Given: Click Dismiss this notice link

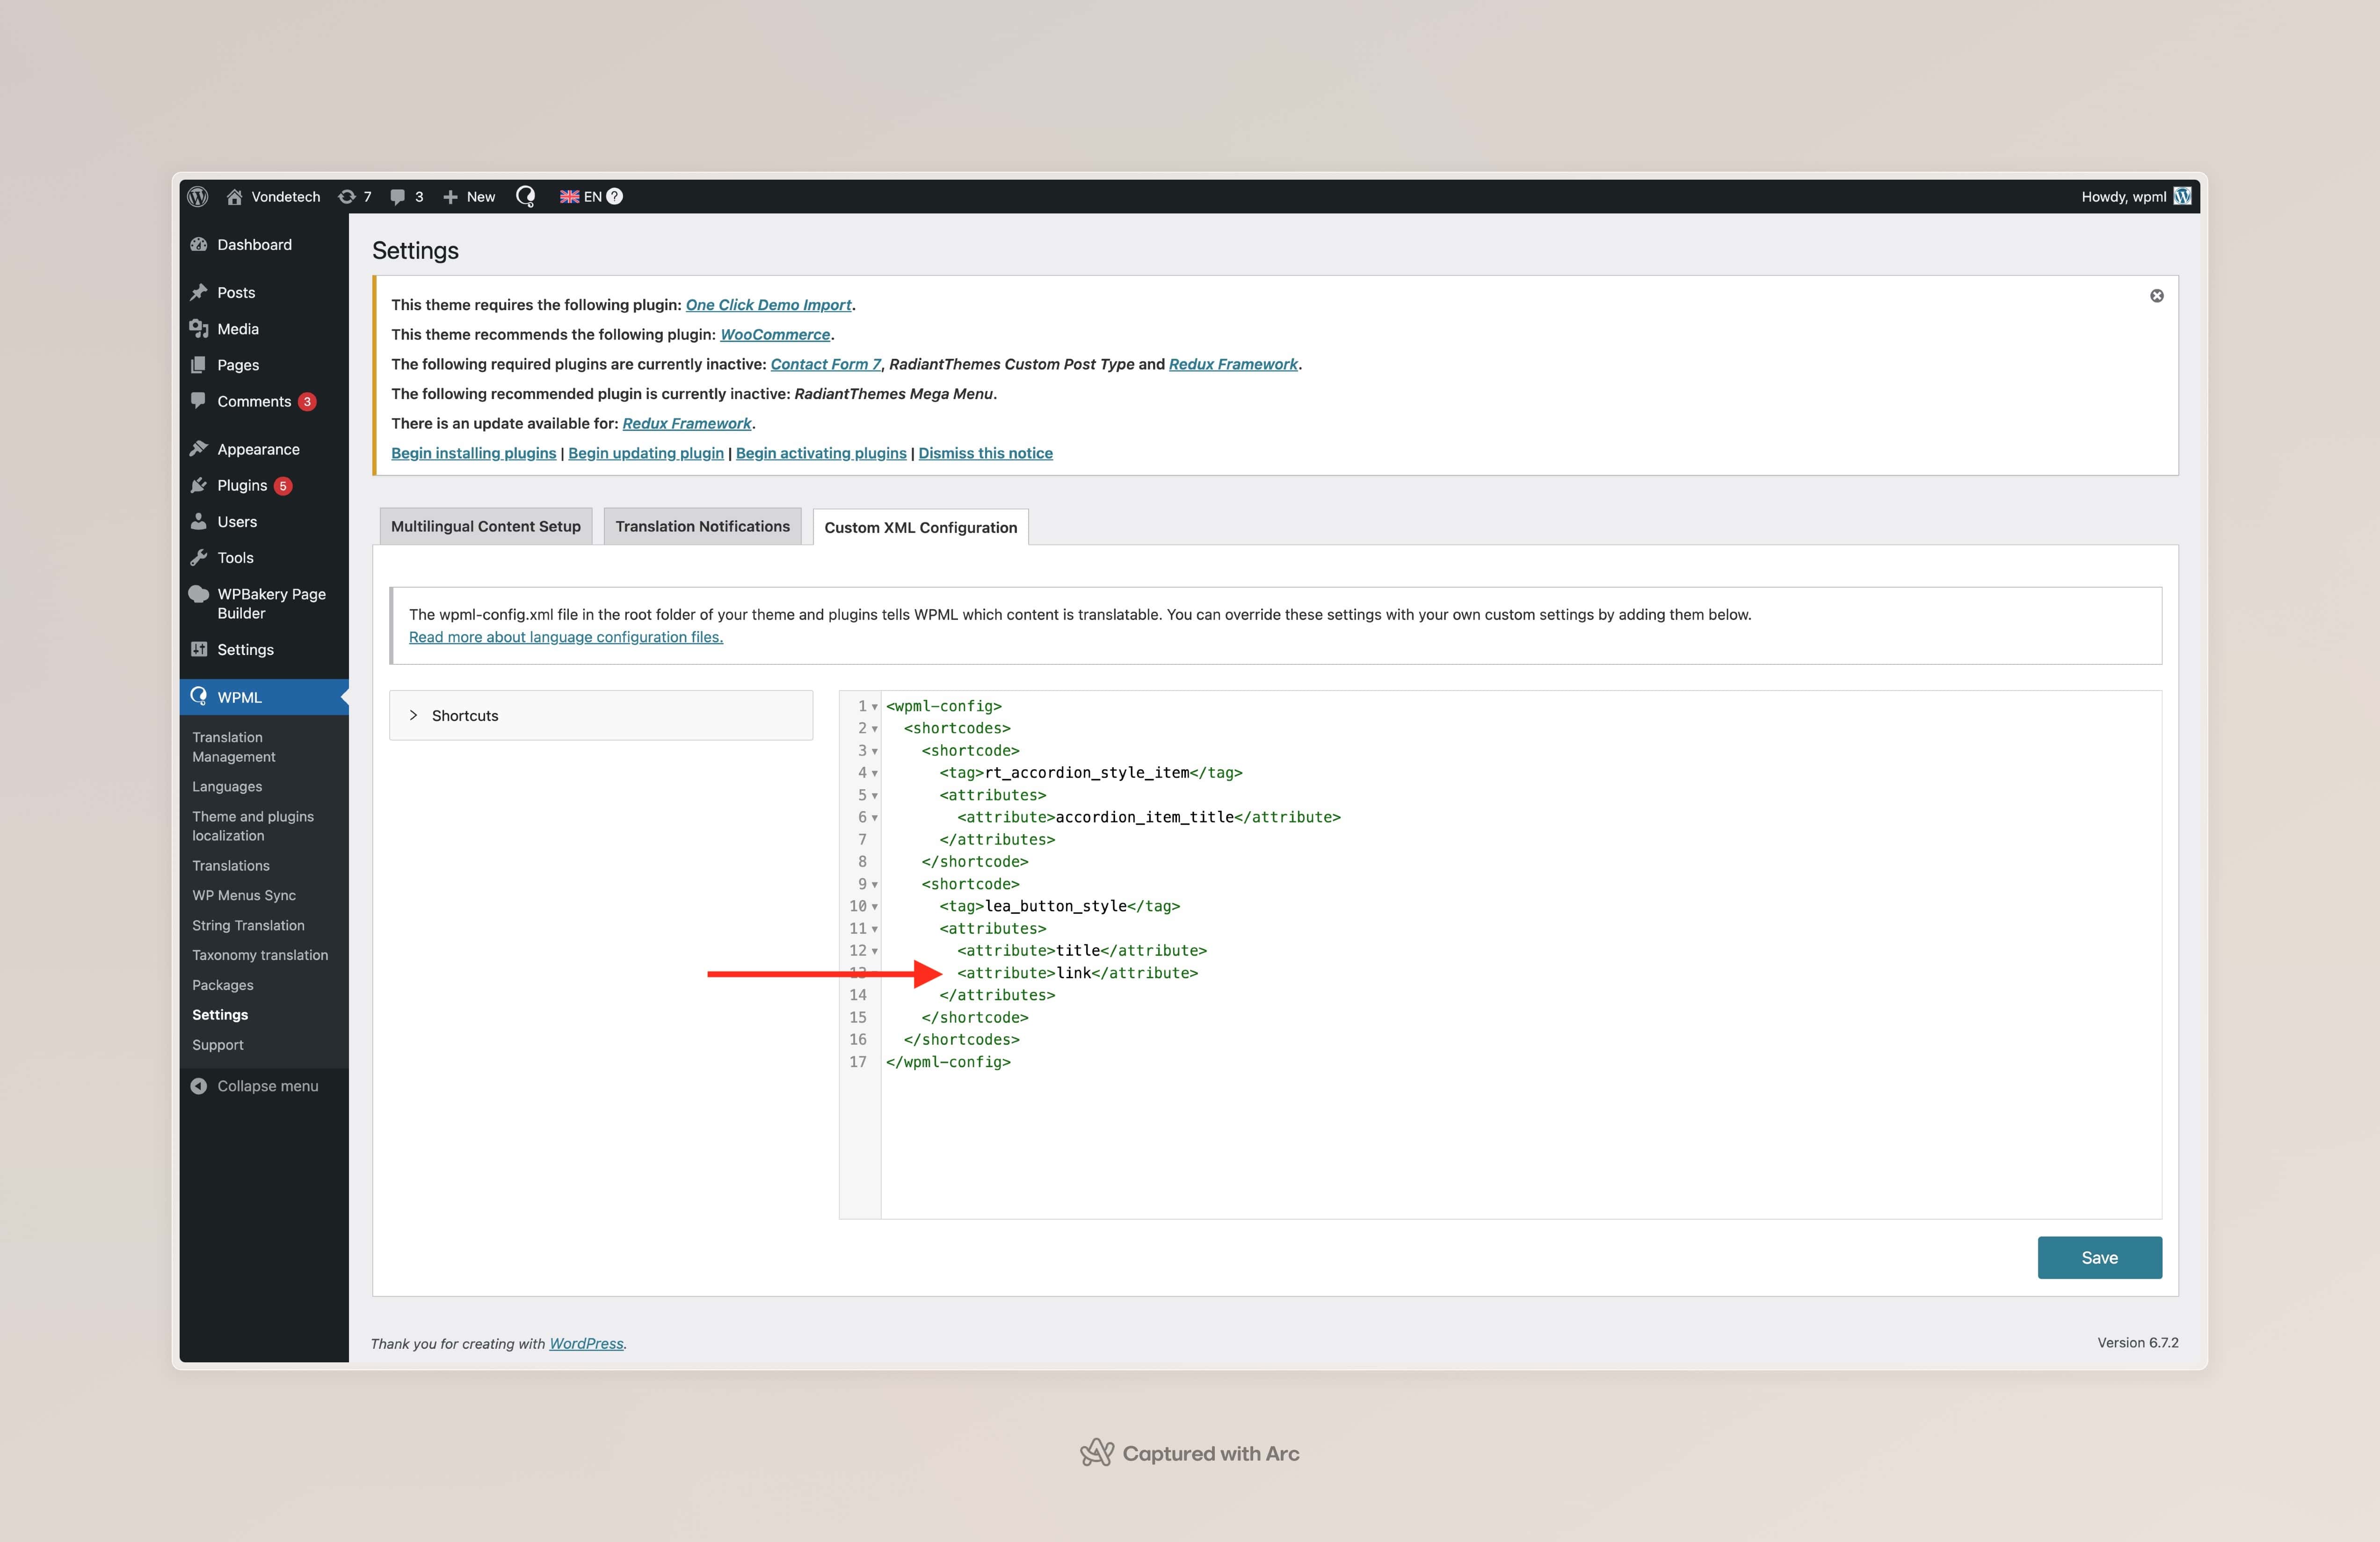Looking at the screenshot, I should tap(985, 453).
